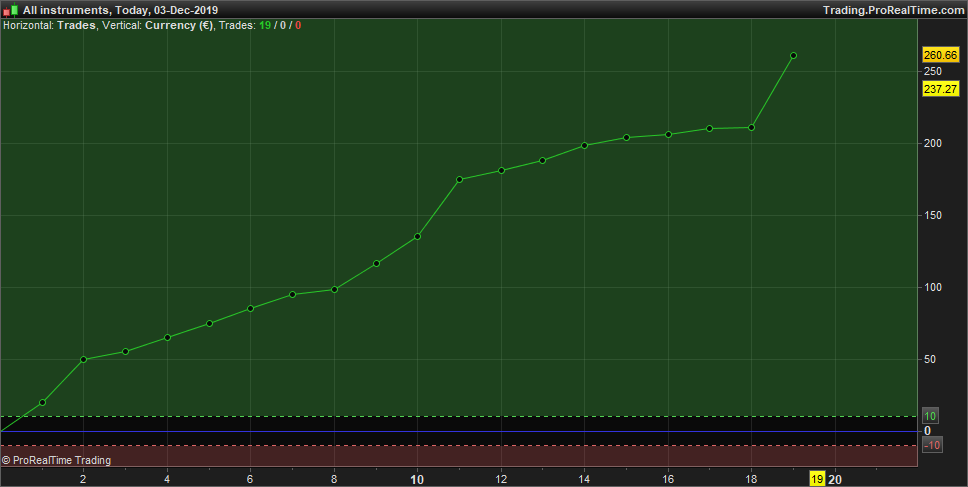The width and height of the screenshot is (968, 487).
Task: Select the data point for trade 18
Action: point(751,128)
